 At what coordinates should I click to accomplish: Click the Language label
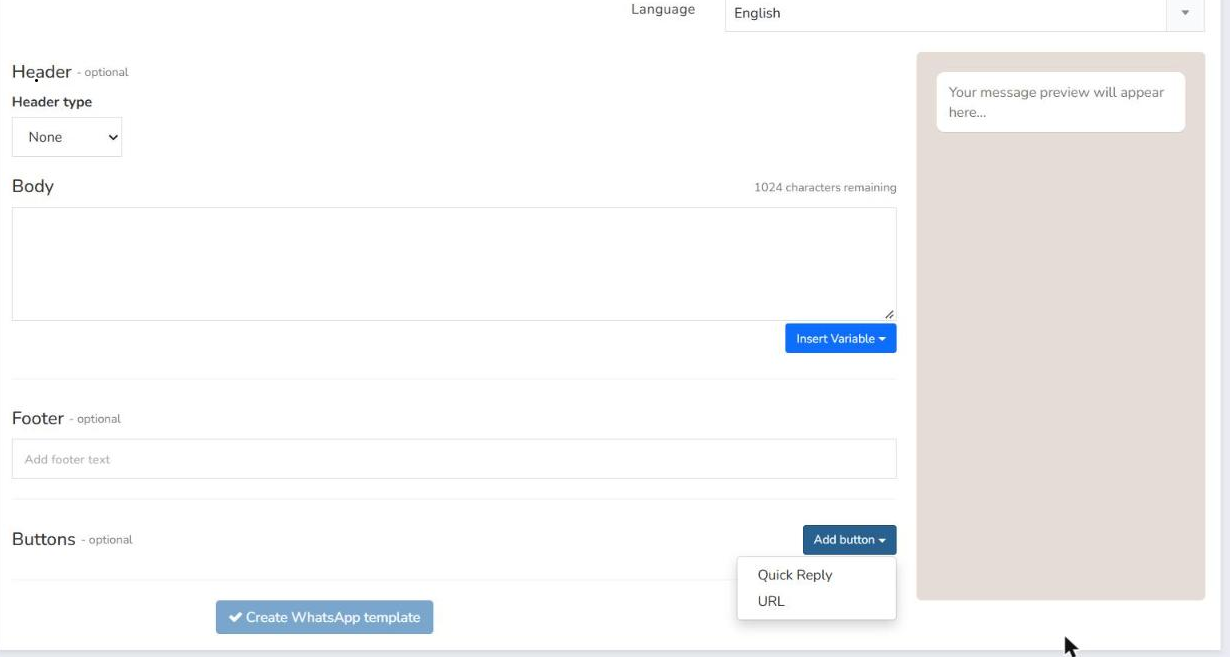[663, 9]
